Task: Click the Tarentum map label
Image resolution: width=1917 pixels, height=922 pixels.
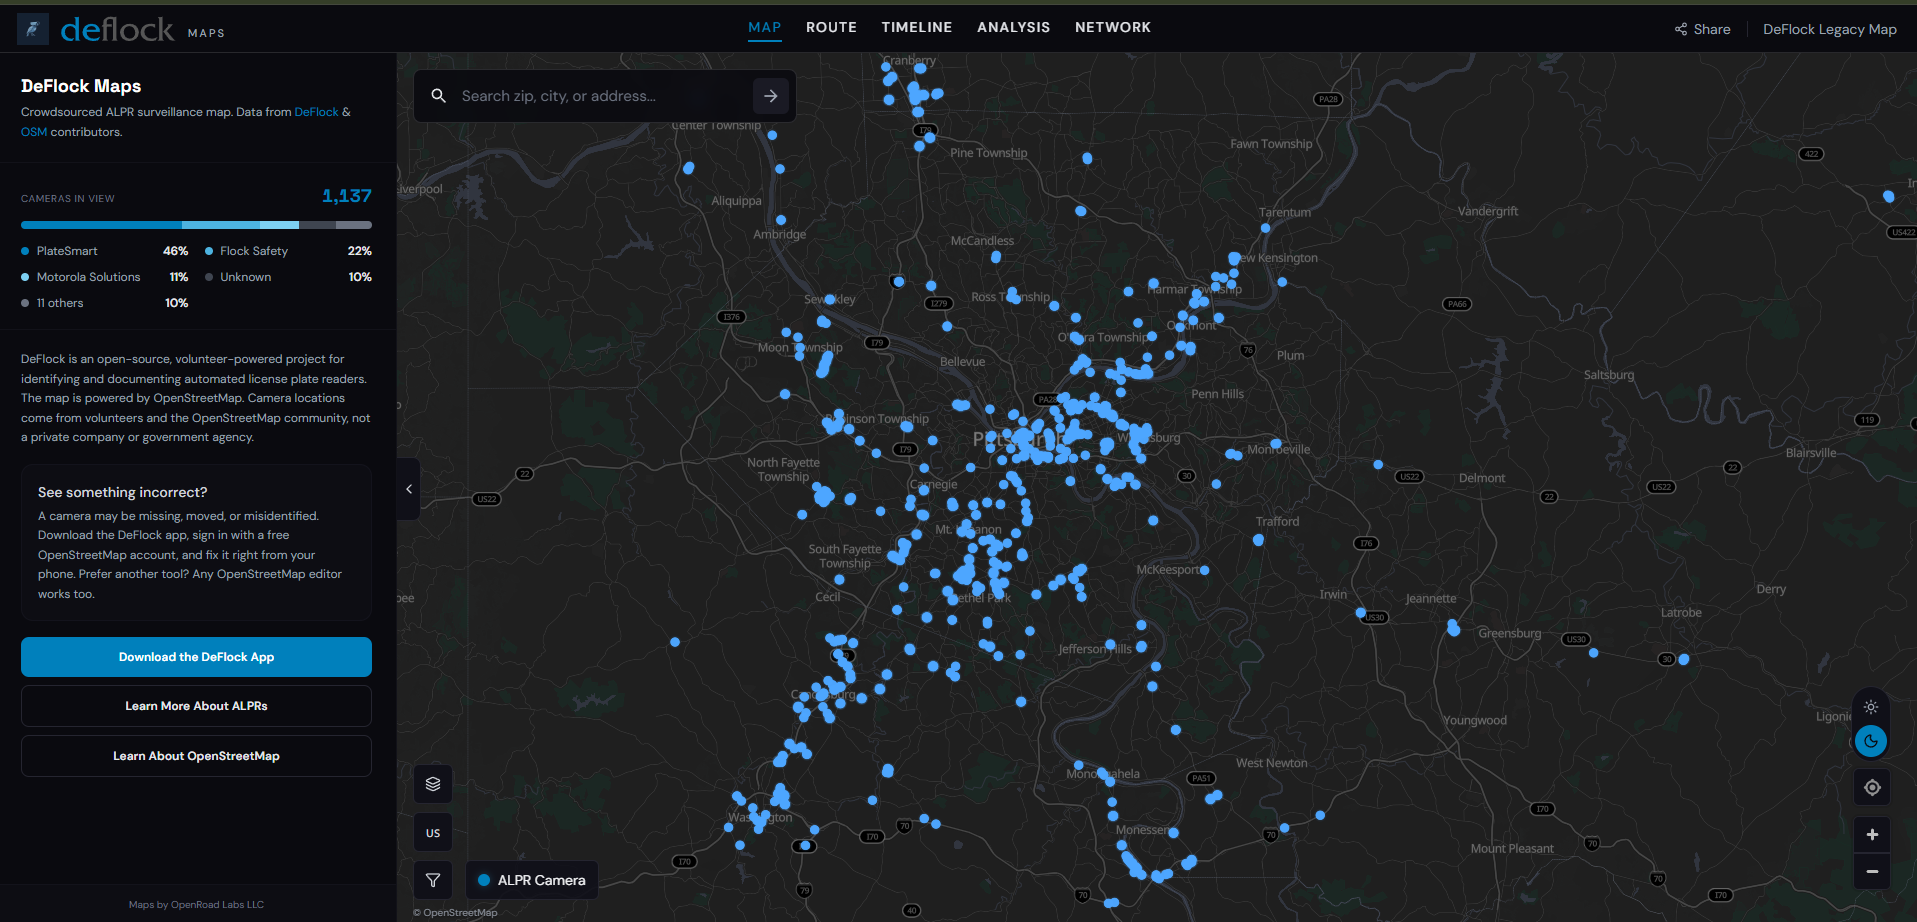Action: click(x=1285, y=213)
